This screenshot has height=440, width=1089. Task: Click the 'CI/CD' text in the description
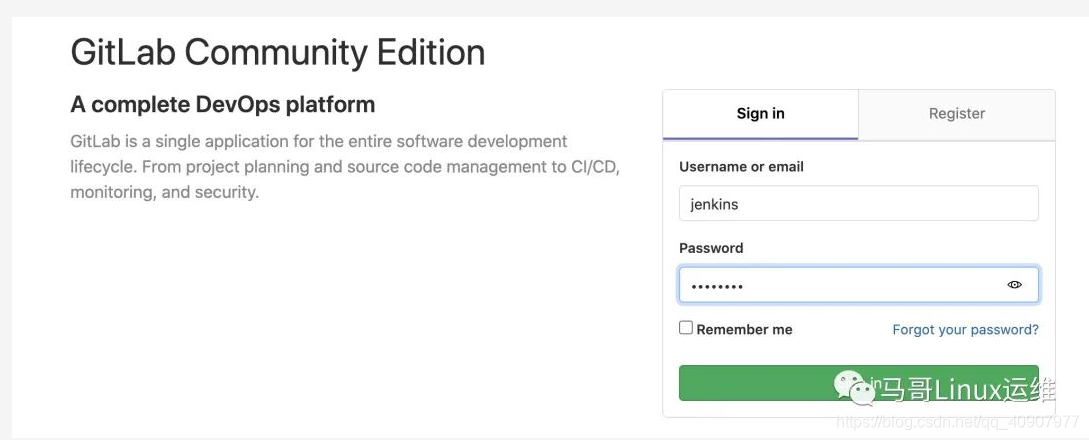click(595, 167)
